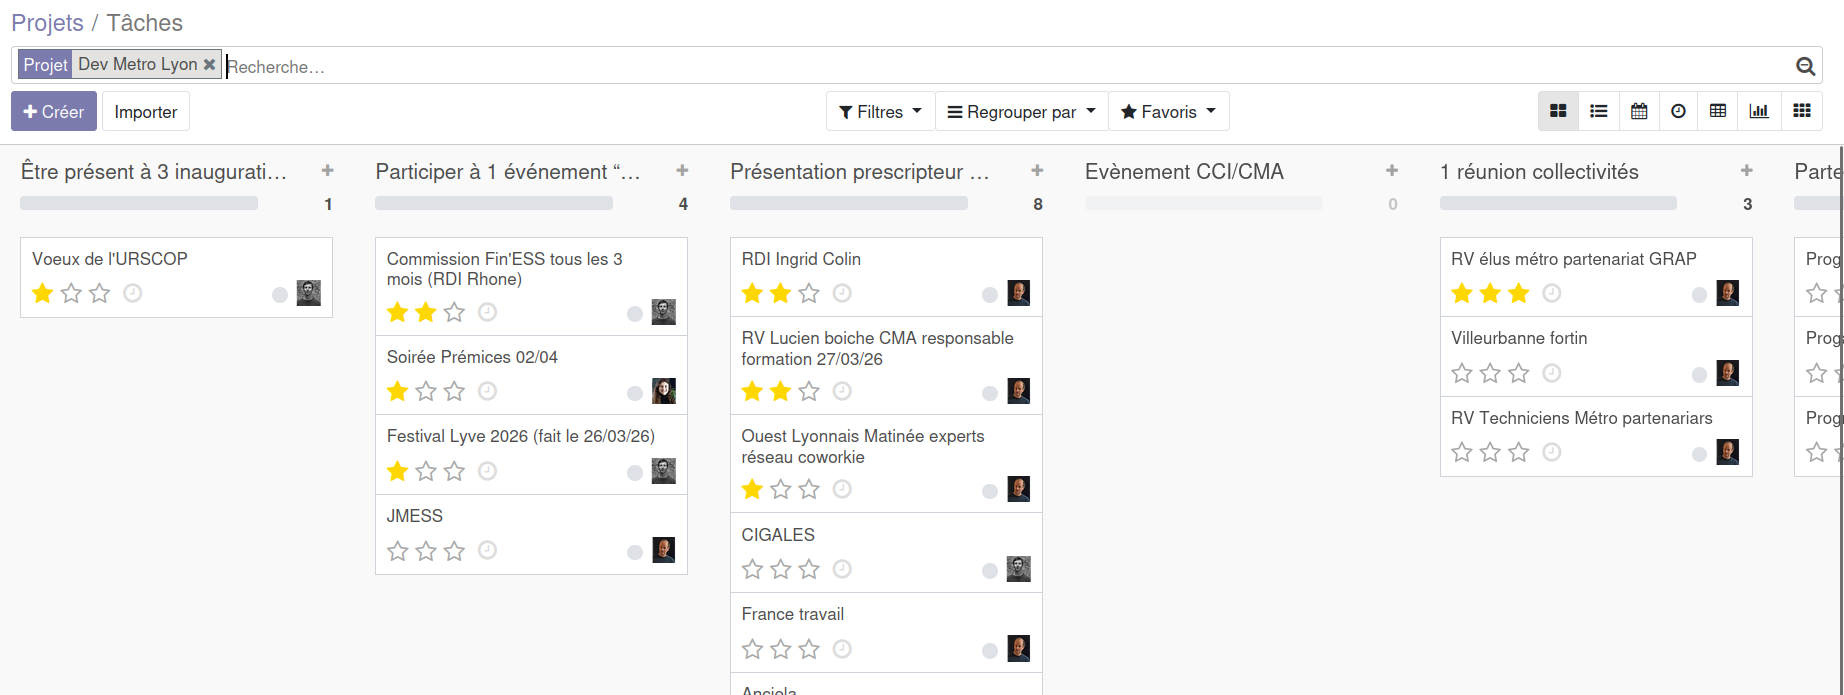This screenshot has width=1844, height=695.
Task: Toggle first star on CIGALES task
Action: click(752, 569)
